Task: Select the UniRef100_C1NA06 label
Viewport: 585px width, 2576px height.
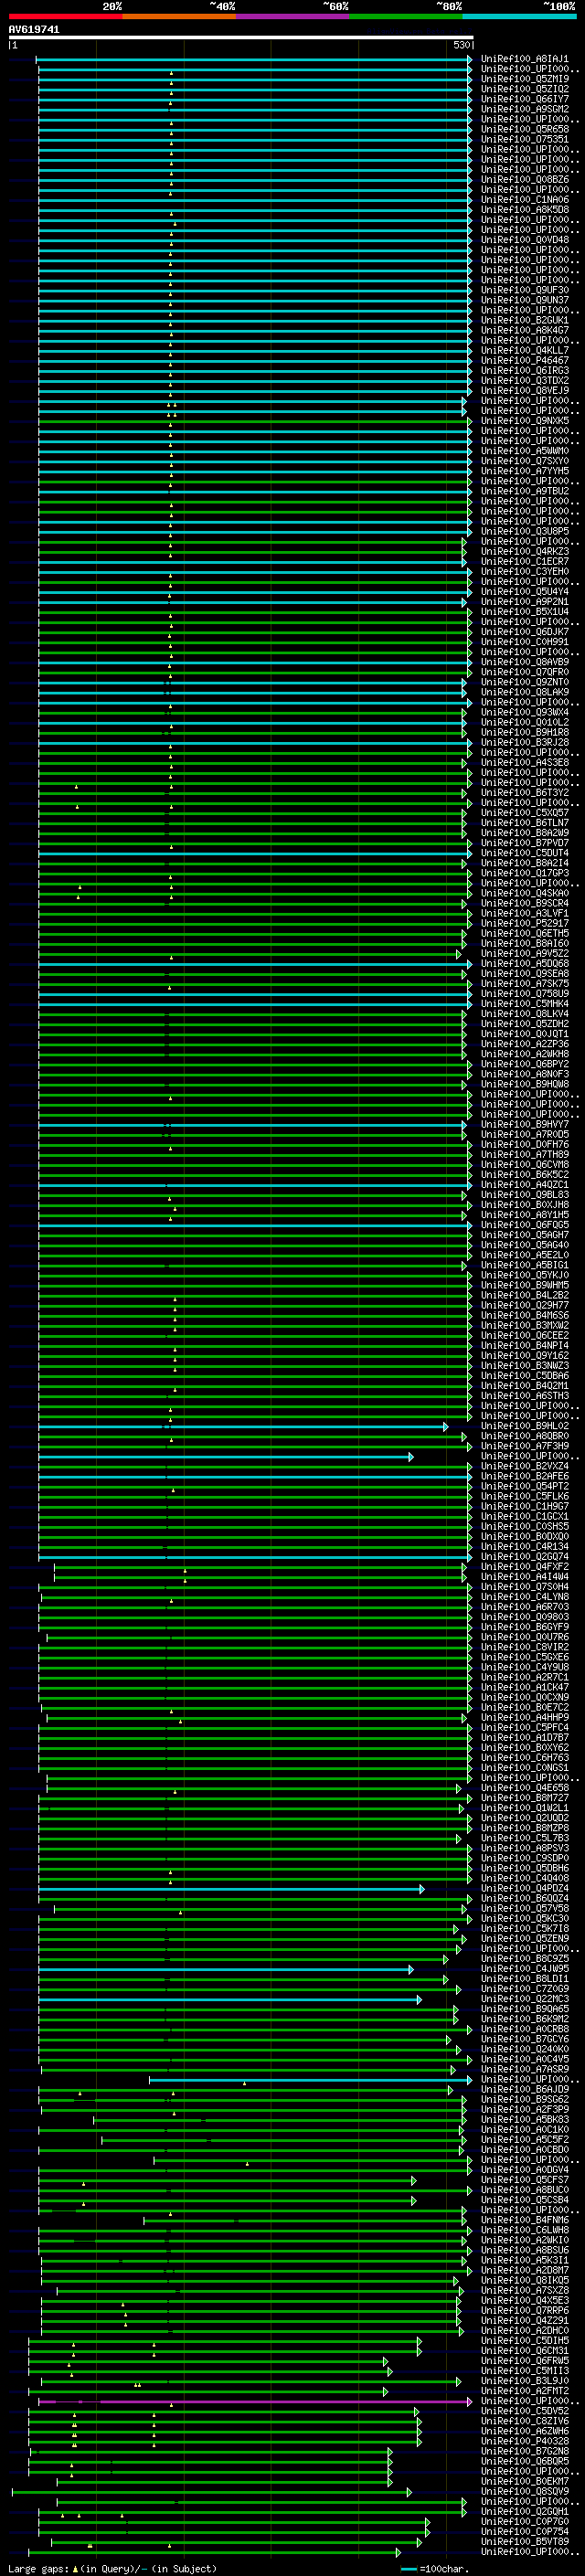Action: coord(524,200)
